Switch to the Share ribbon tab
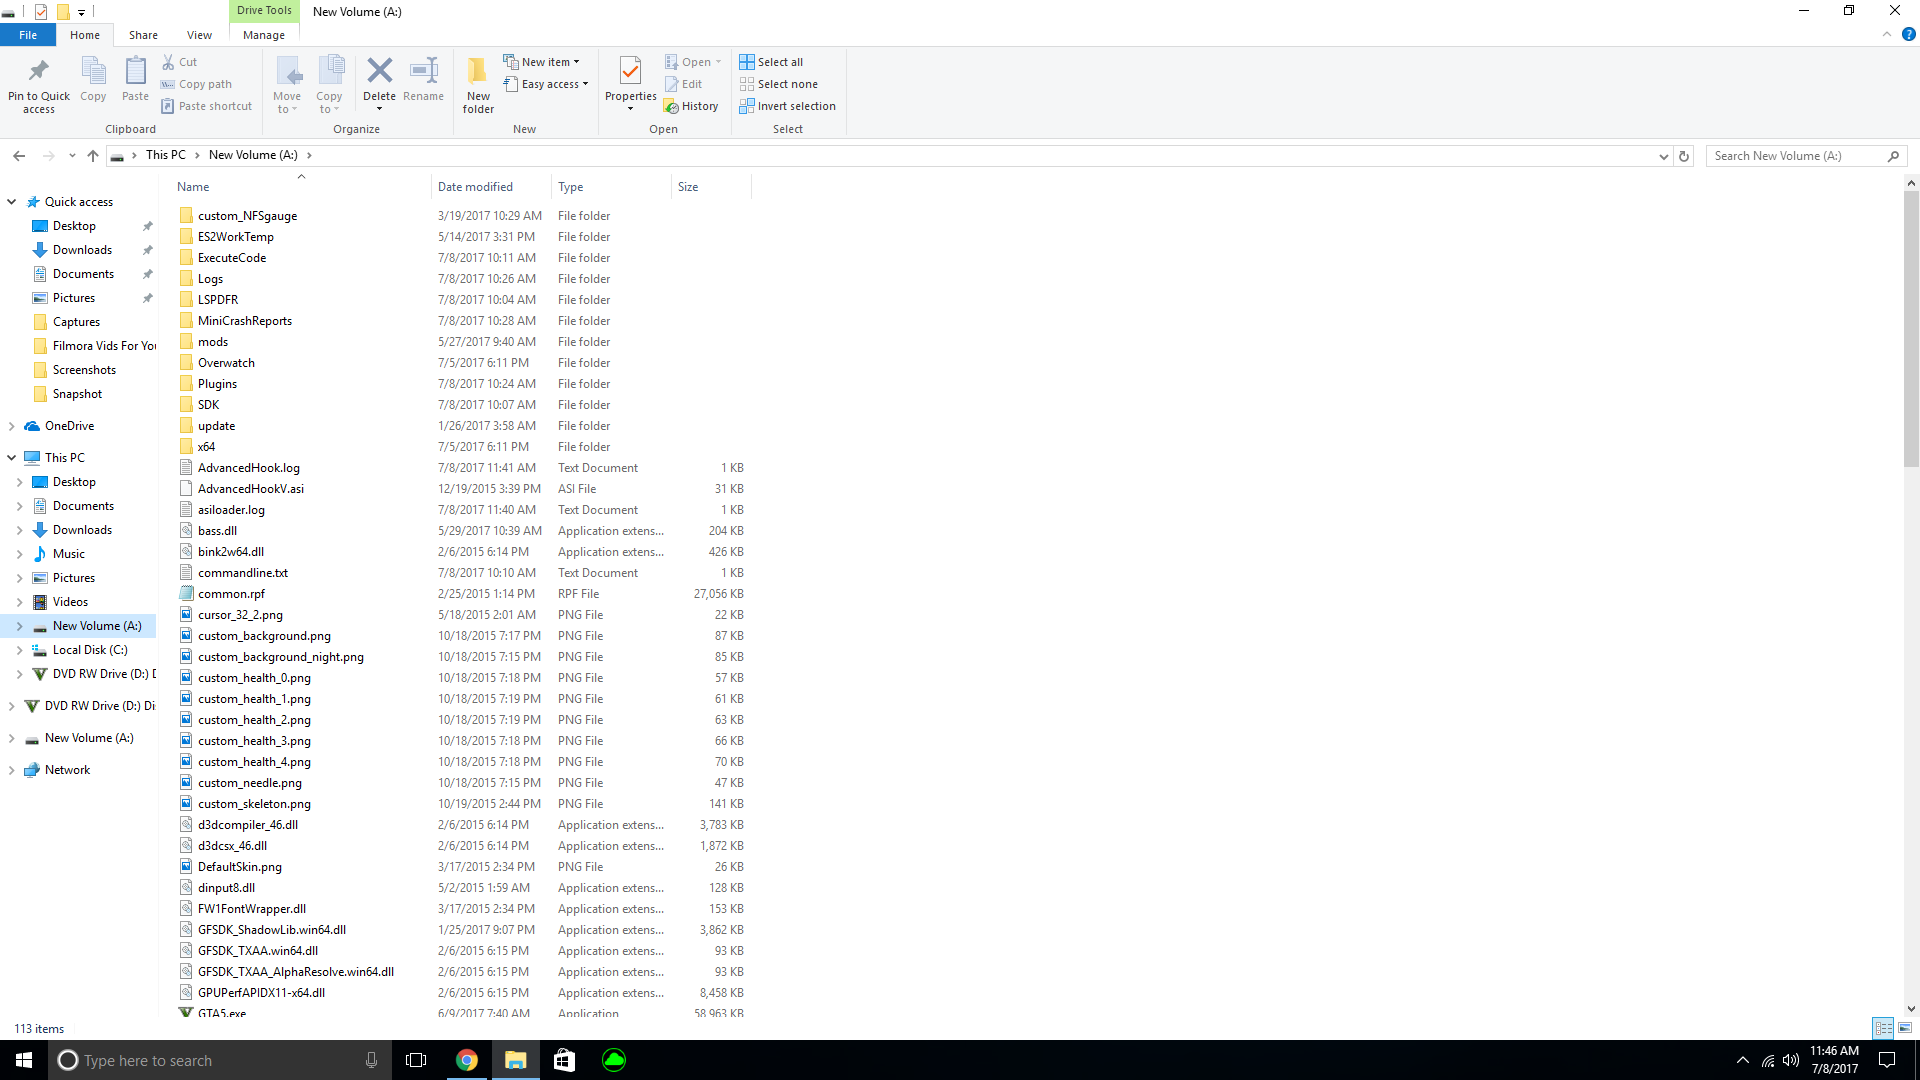This screenshot has width=1920, height=1080. click(143, 35)
